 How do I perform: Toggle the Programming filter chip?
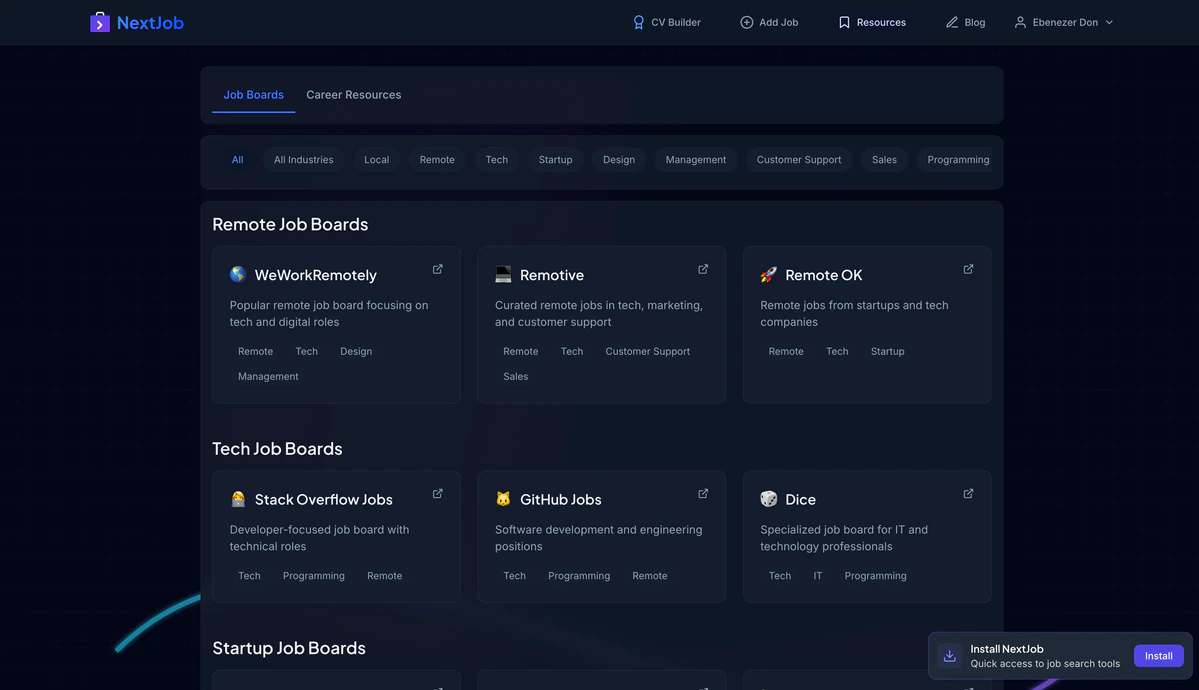point(956,160)
